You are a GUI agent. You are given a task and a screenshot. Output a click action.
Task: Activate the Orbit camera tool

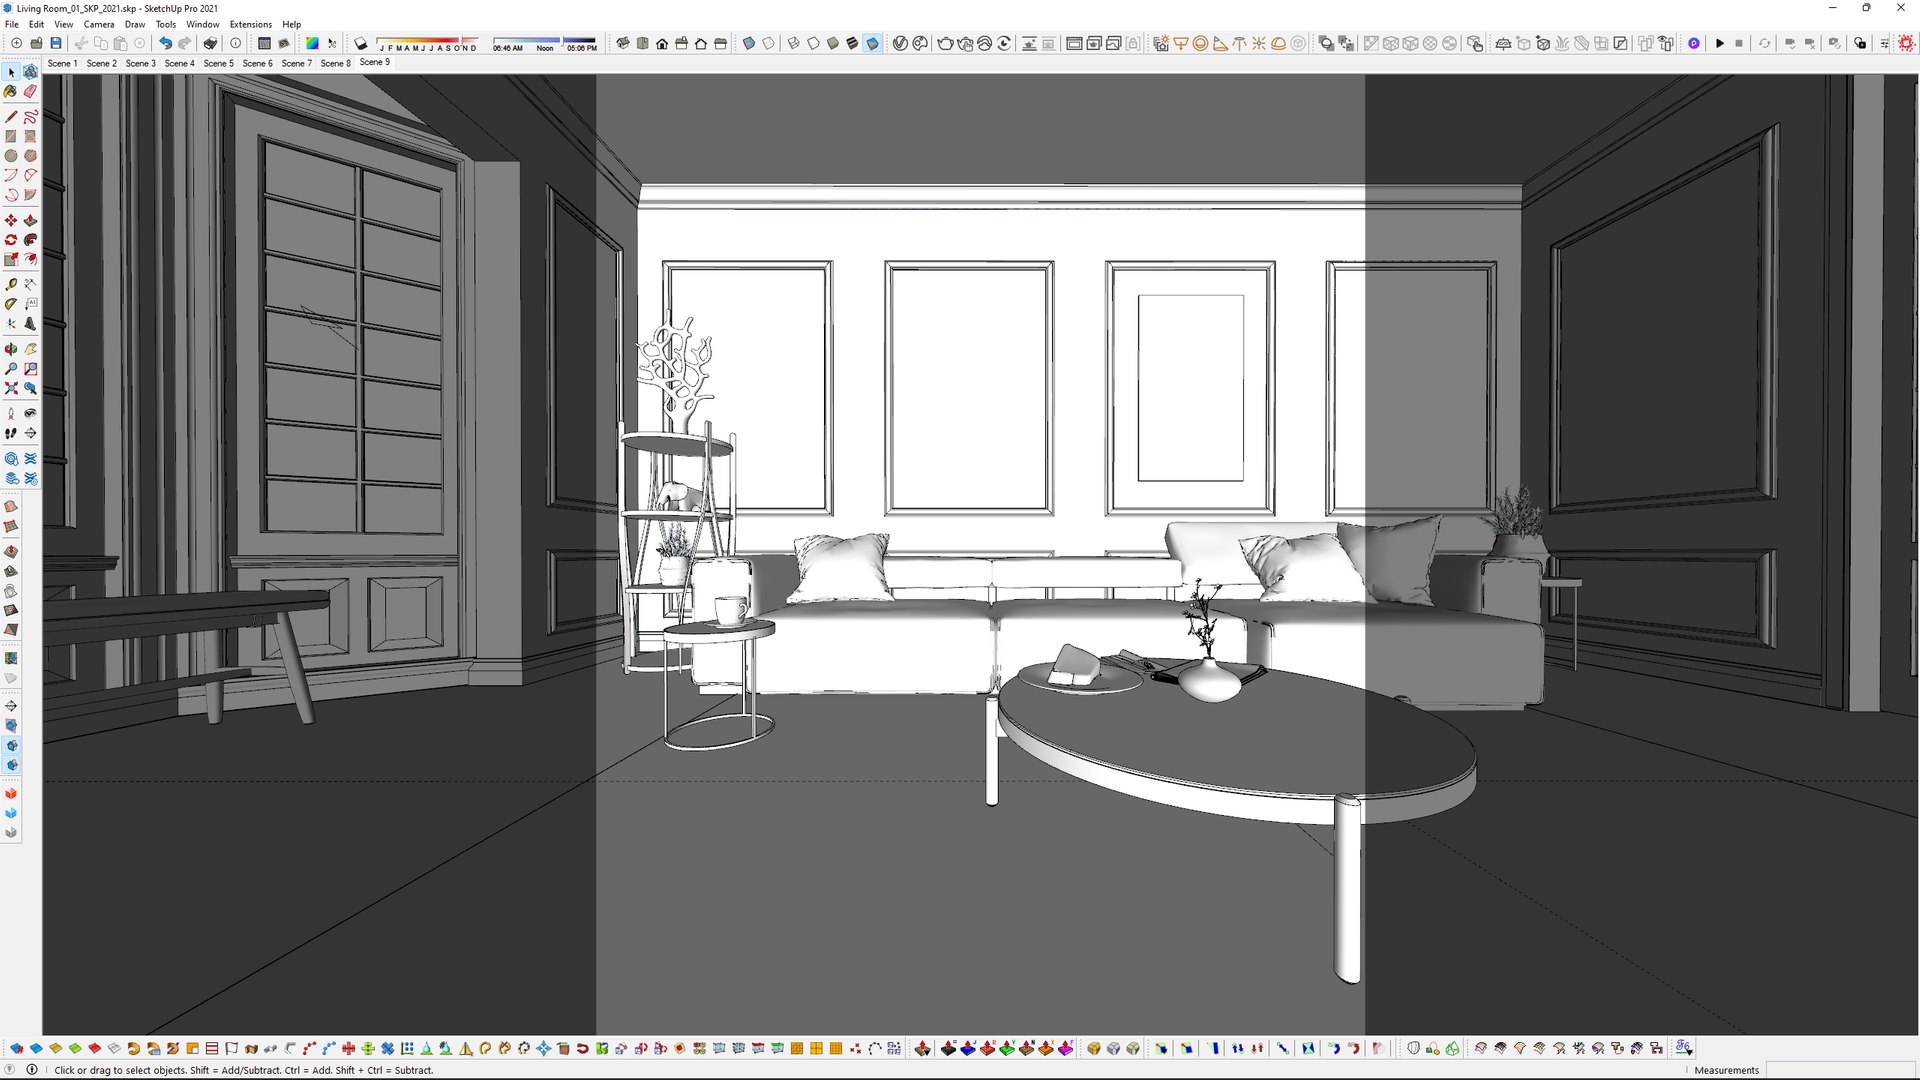coord(11,349)
